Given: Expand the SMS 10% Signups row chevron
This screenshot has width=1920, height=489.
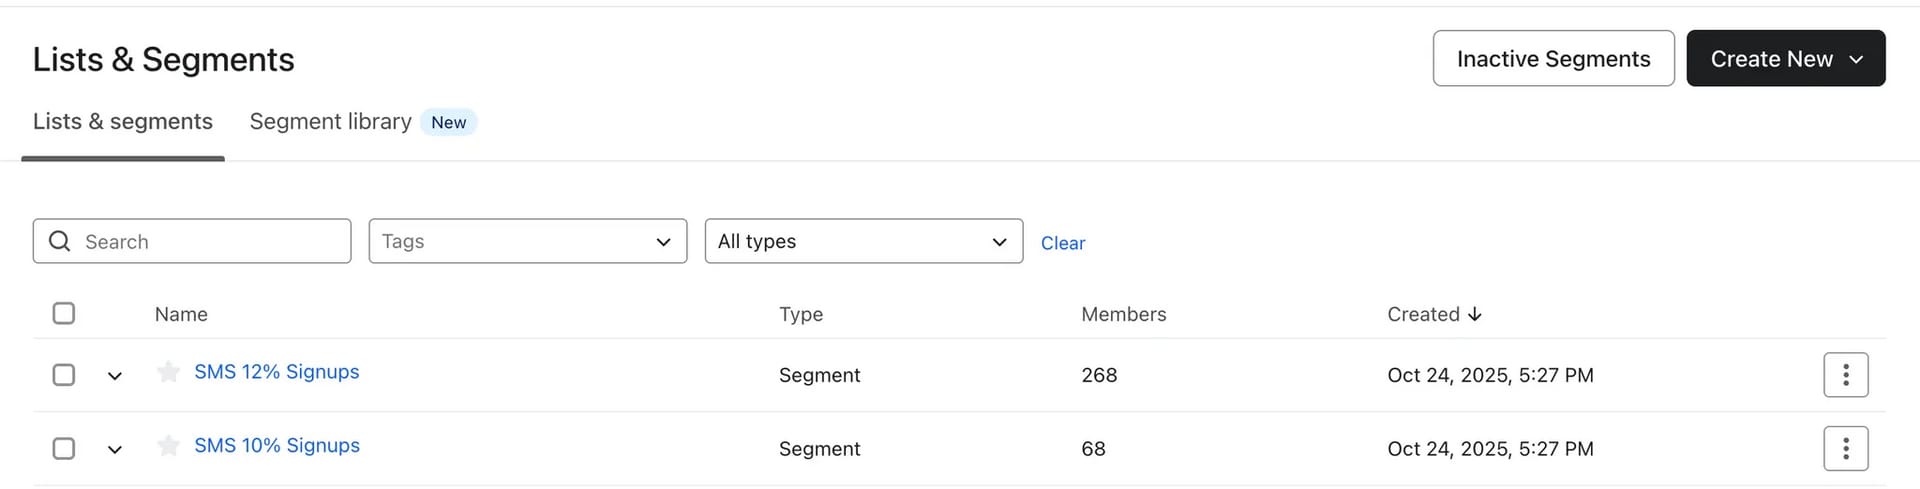Looking at the screenshot, I should point(115,450).
